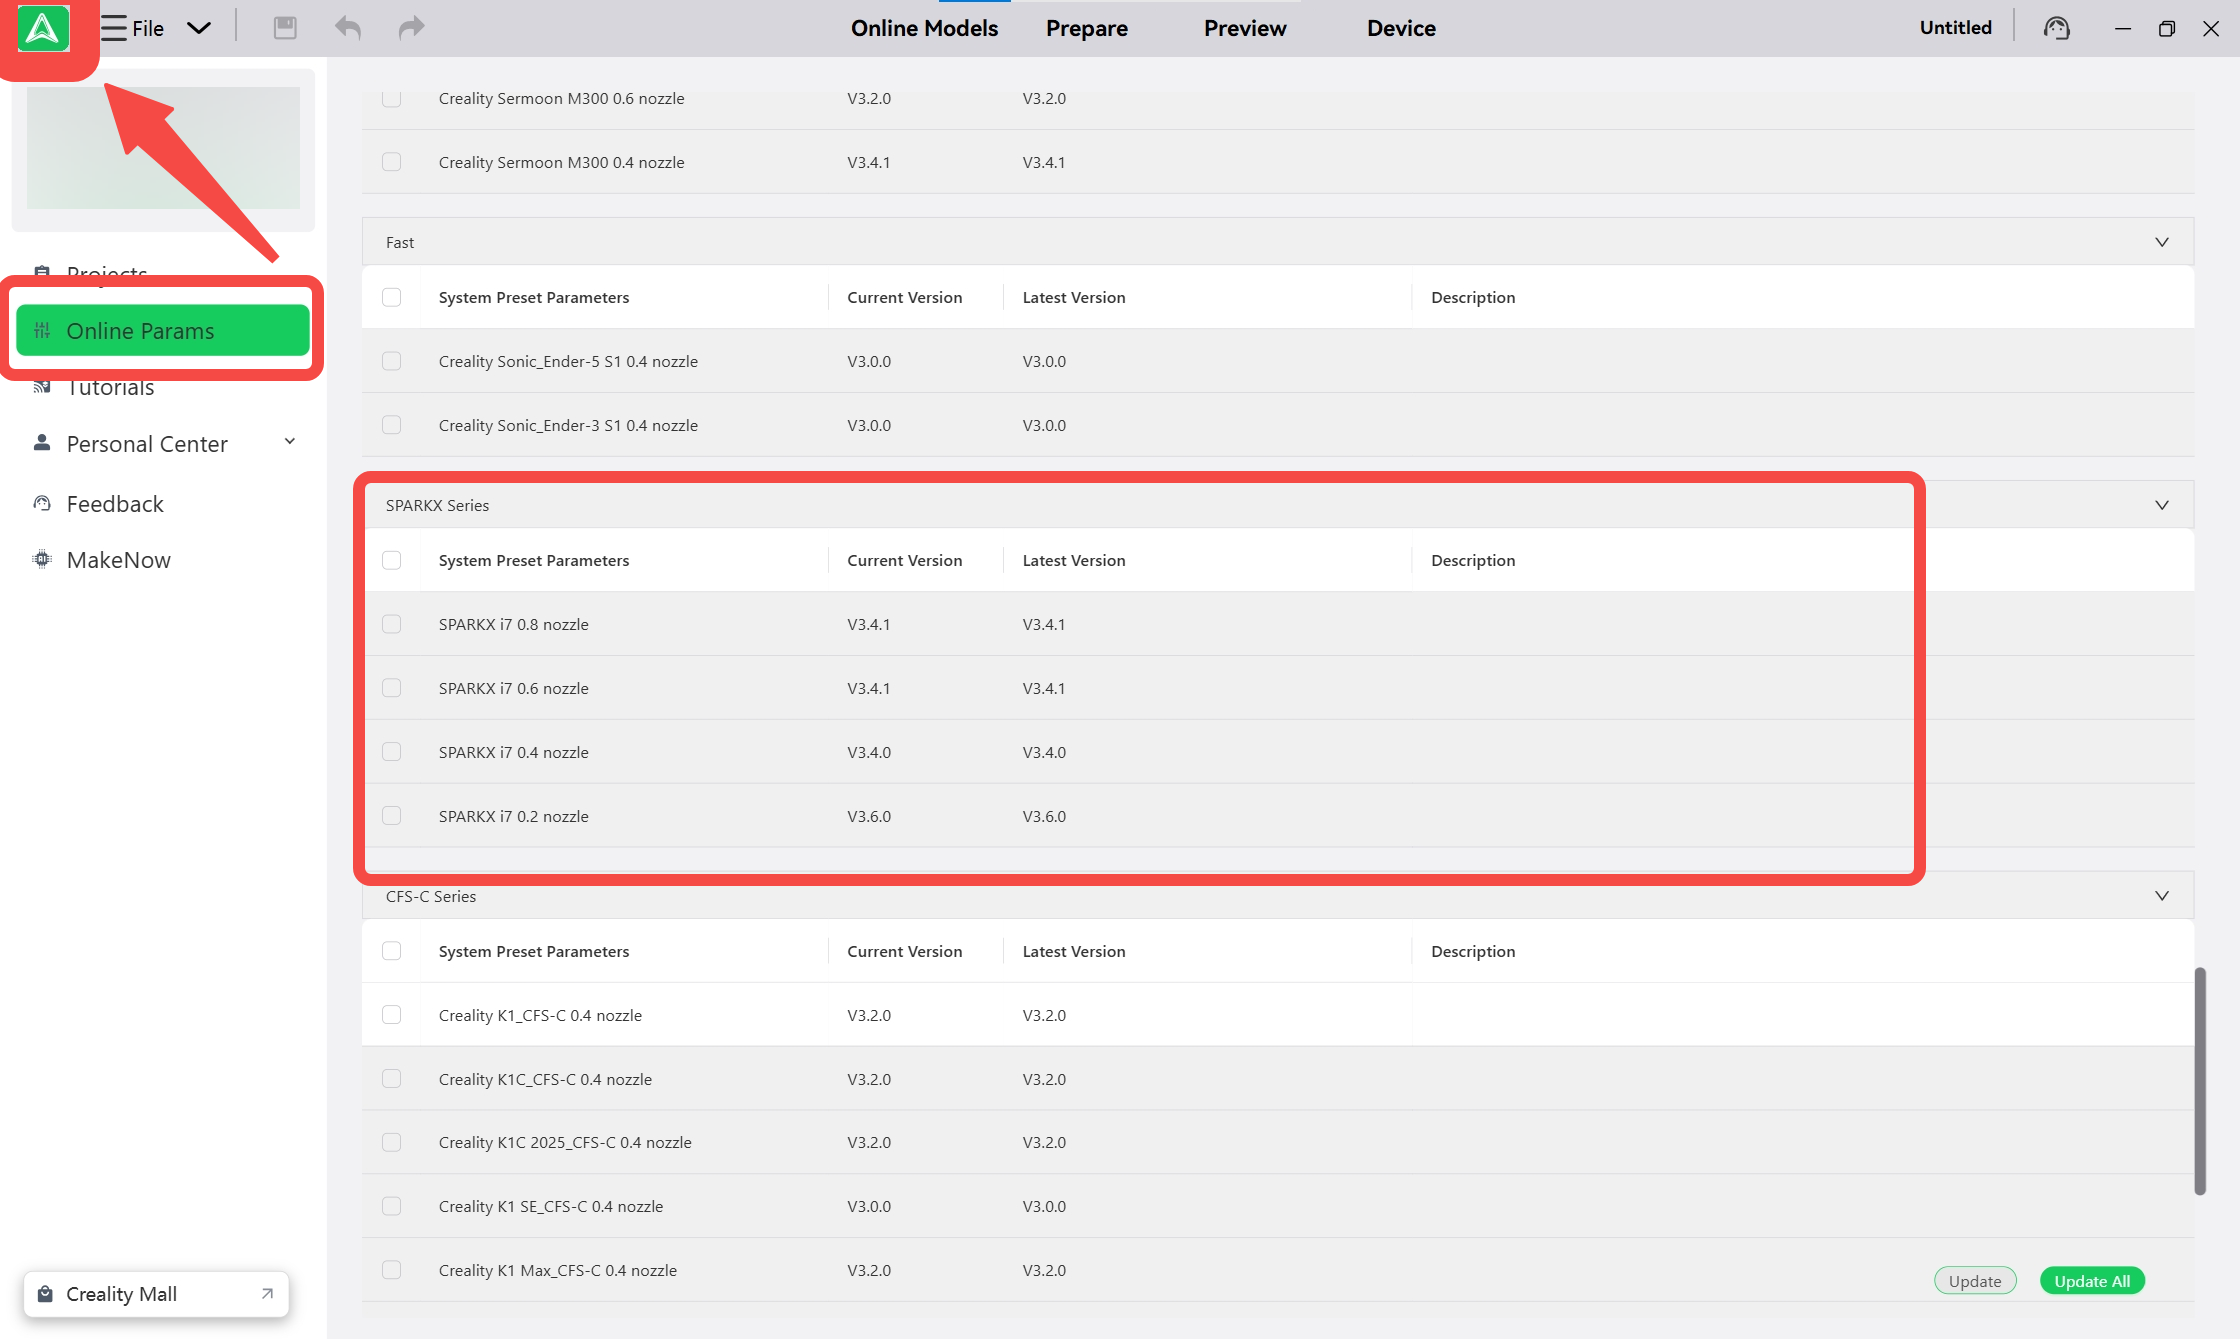Click the save disk icon

285,28
